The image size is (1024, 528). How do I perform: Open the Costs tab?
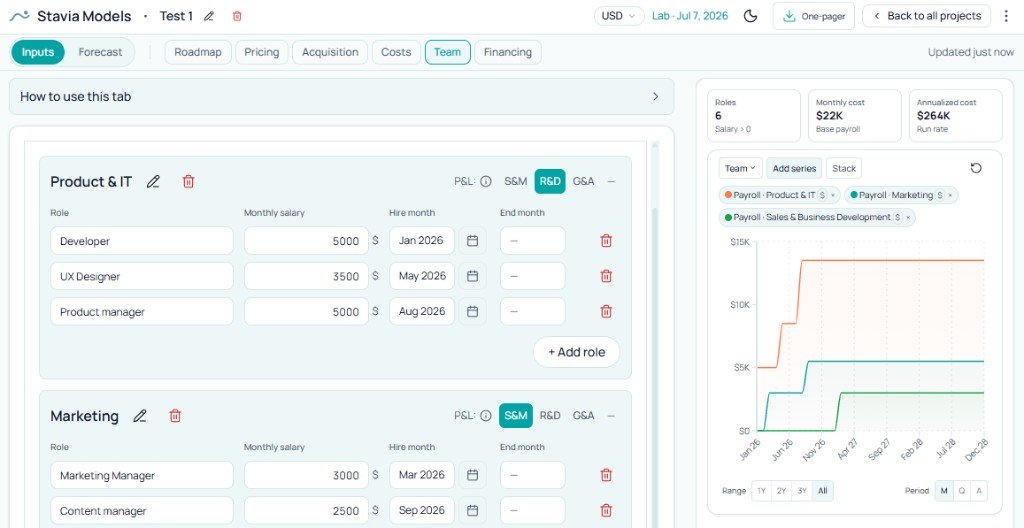click(x=396, y=52)
